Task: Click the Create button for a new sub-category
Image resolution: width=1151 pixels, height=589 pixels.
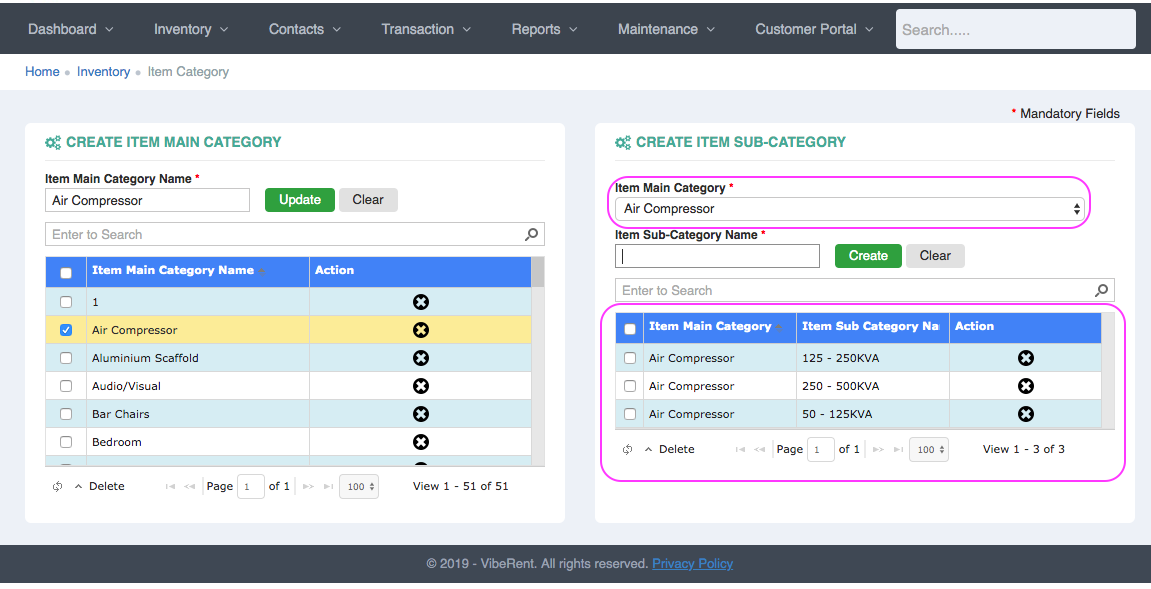Action: pos(867,255)
